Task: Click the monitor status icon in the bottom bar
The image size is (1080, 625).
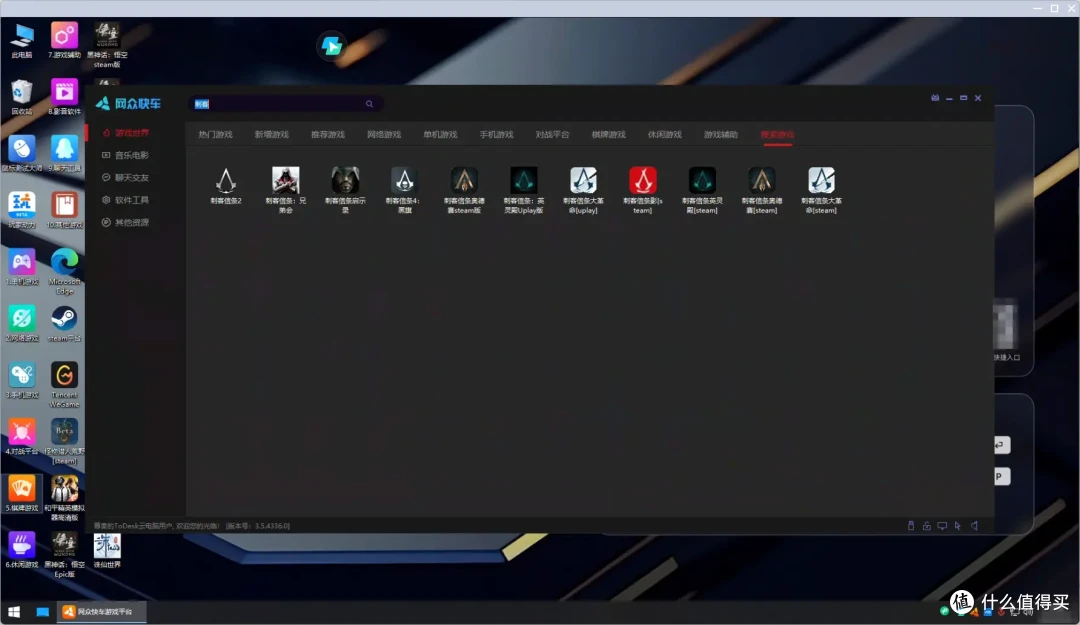Action: 942,526
